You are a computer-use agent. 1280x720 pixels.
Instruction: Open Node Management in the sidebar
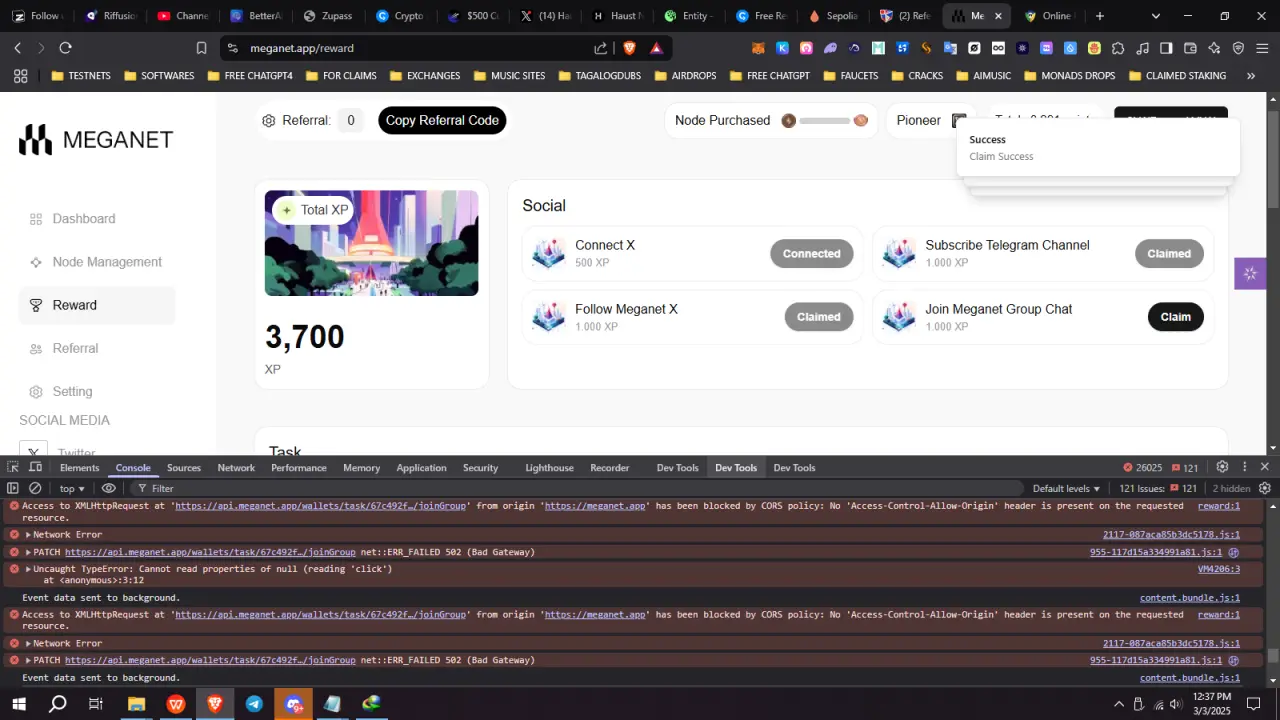[107, 262]
